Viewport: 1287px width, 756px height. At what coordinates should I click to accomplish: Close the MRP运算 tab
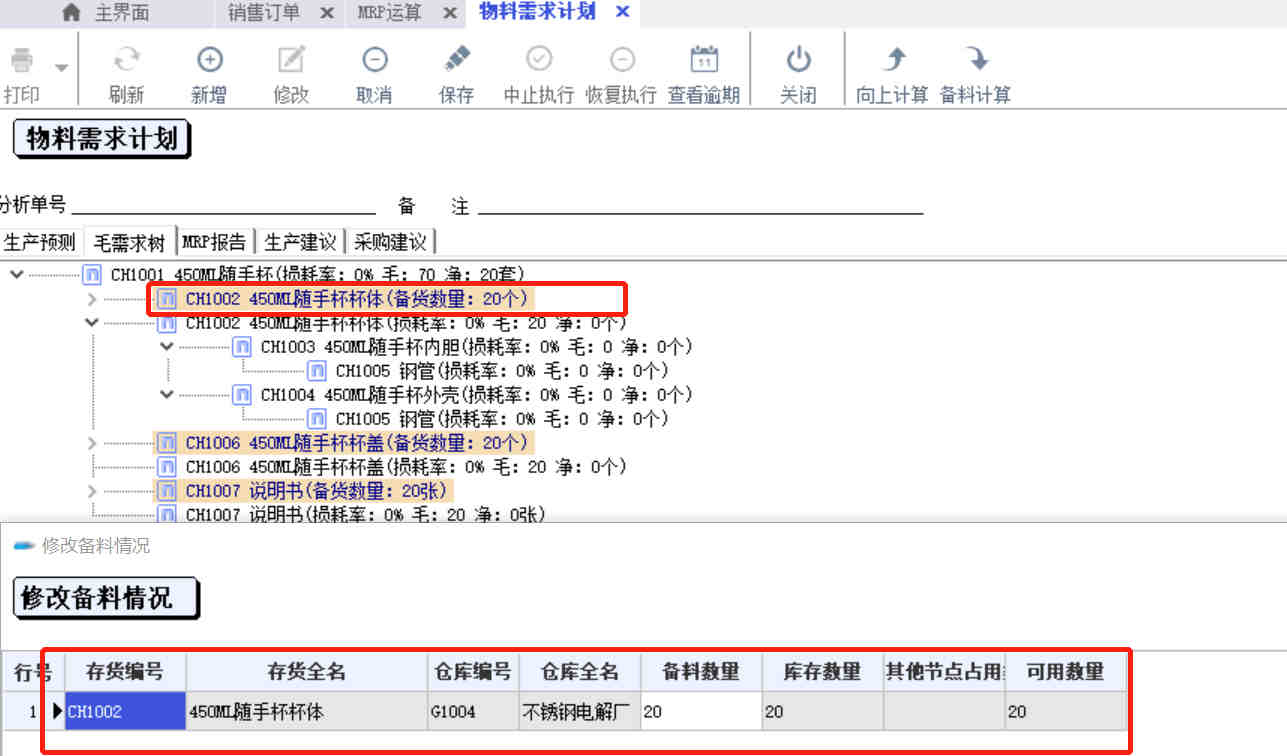(x=449, y=13)
